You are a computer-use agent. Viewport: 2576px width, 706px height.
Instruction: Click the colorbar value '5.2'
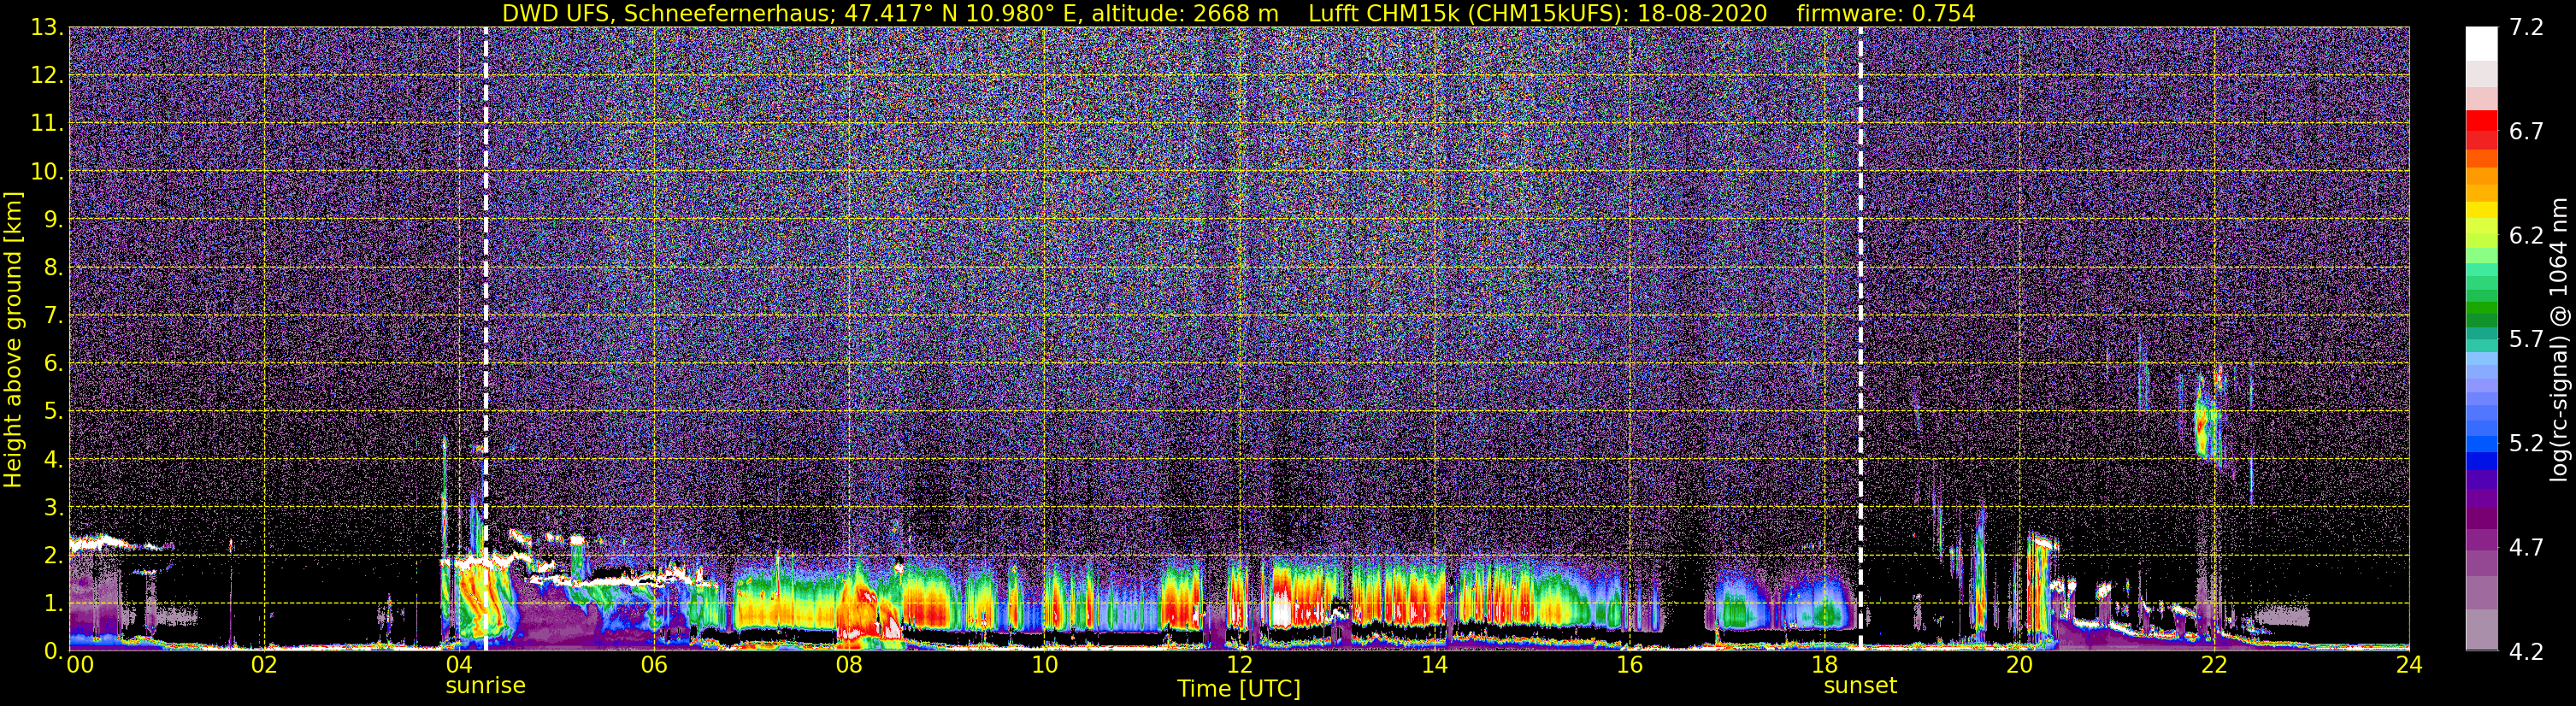click(x=2526, y=444)
